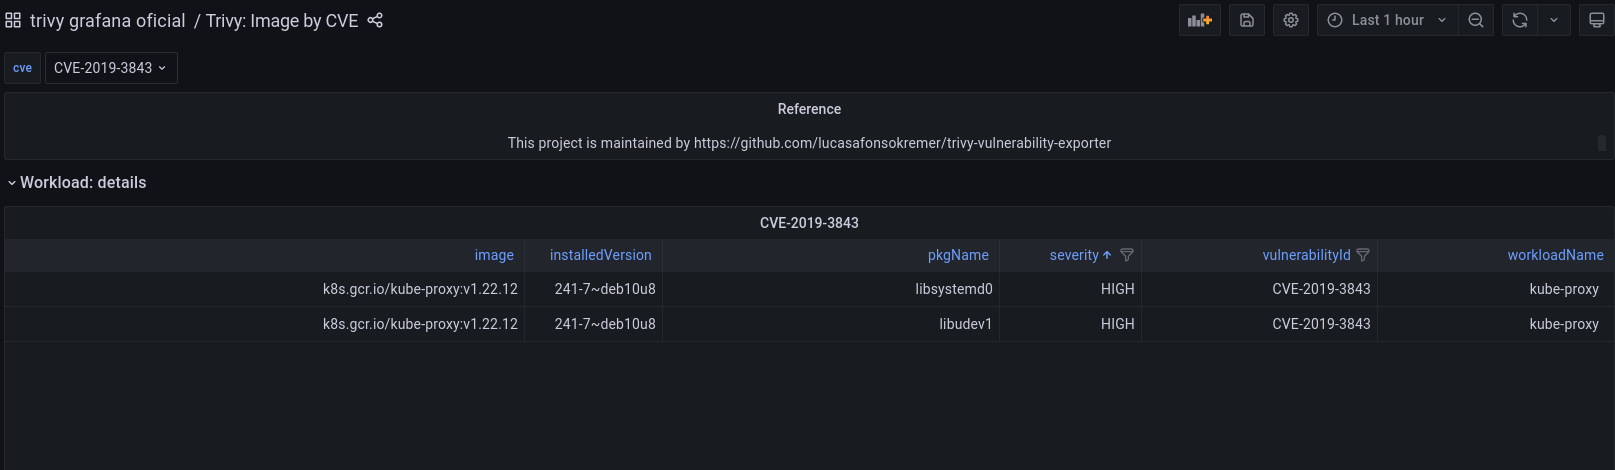The width and height of the screenshot is (1615, 470).
Task: Share the dashboard via share icon
Action: coord(375,20)
